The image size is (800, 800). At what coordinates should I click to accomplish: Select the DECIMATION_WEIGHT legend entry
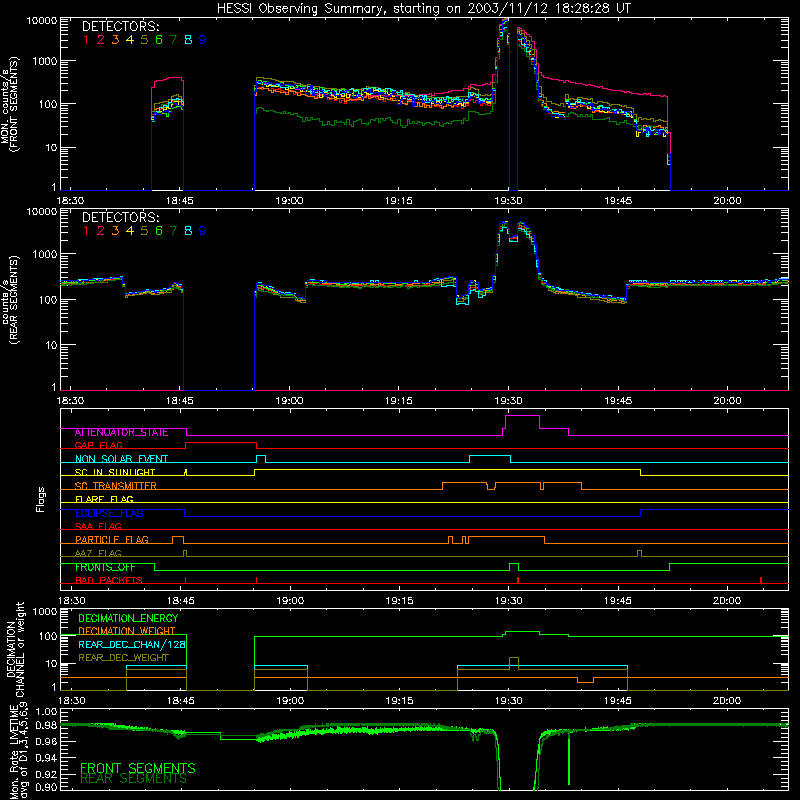point(127,631)
